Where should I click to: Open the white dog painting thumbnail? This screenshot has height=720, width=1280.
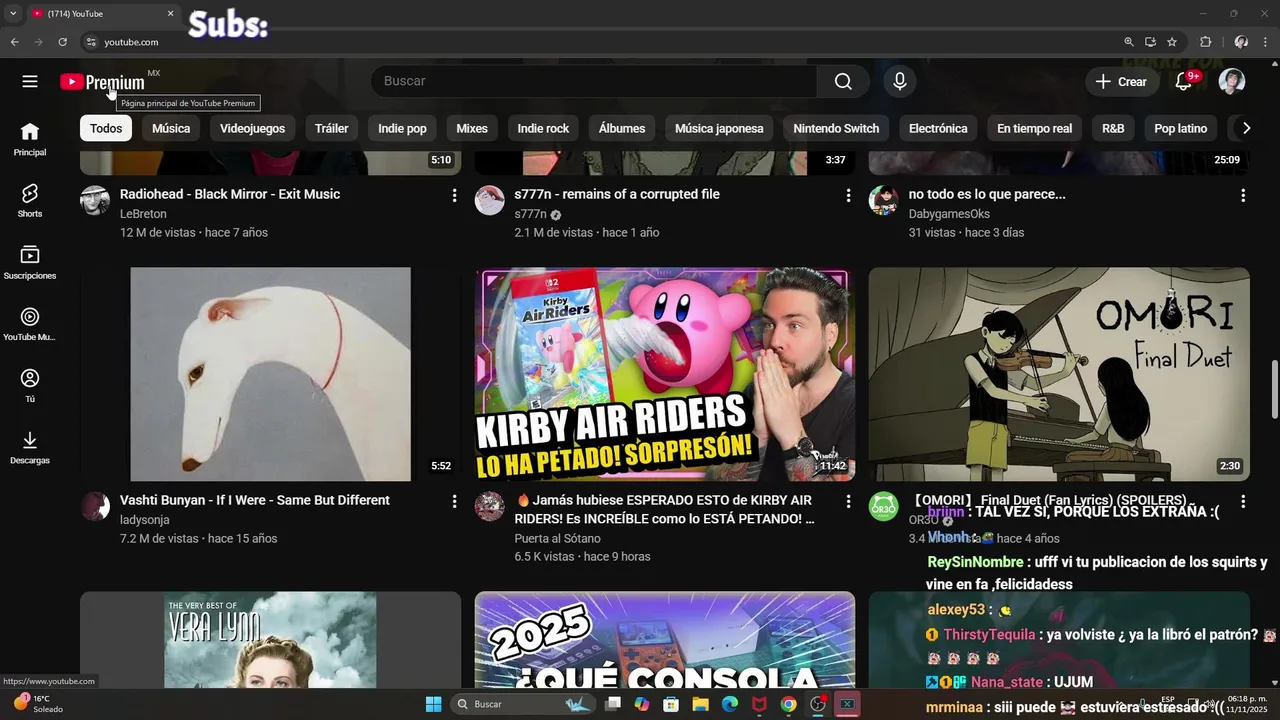(270, 374)
